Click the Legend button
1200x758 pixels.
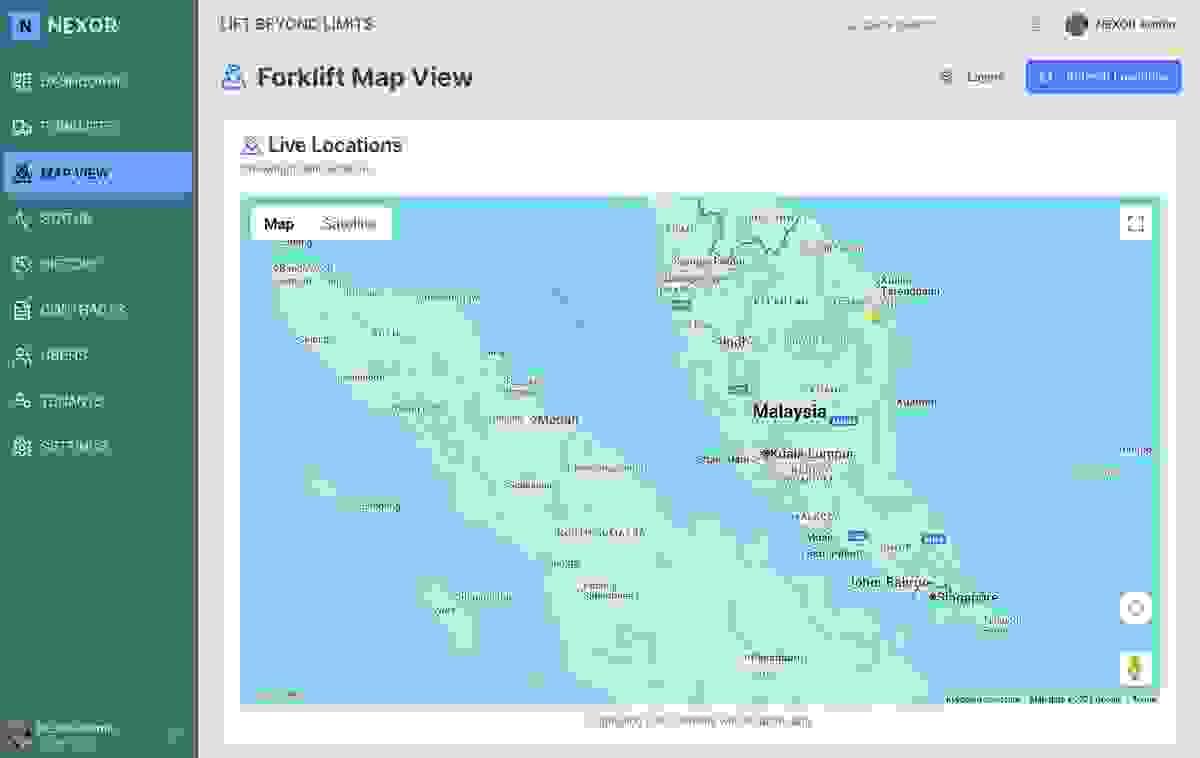click(x=973, y=77)
